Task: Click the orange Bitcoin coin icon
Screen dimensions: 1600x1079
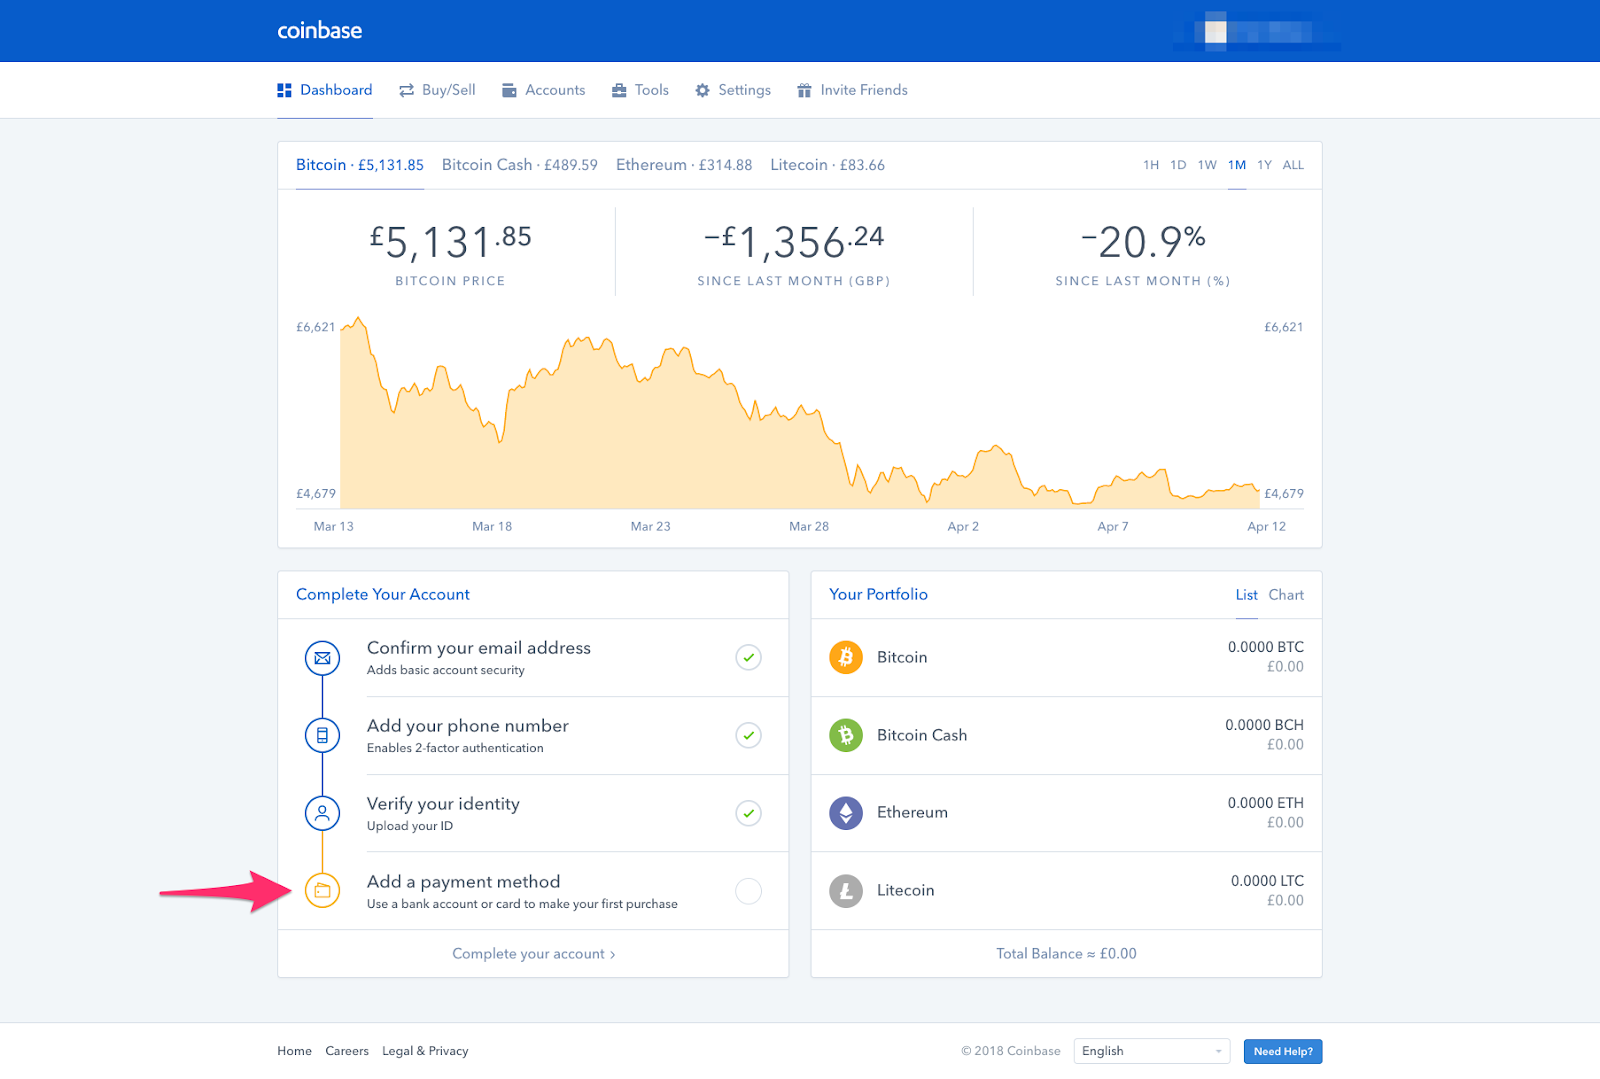Action: click(846, 657)
